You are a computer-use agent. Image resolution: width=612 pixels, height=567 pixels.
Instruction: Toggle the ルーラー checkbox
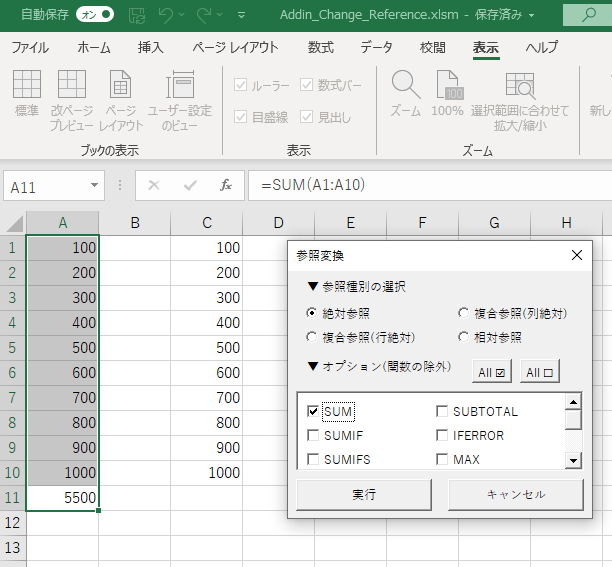coord(240,85)
